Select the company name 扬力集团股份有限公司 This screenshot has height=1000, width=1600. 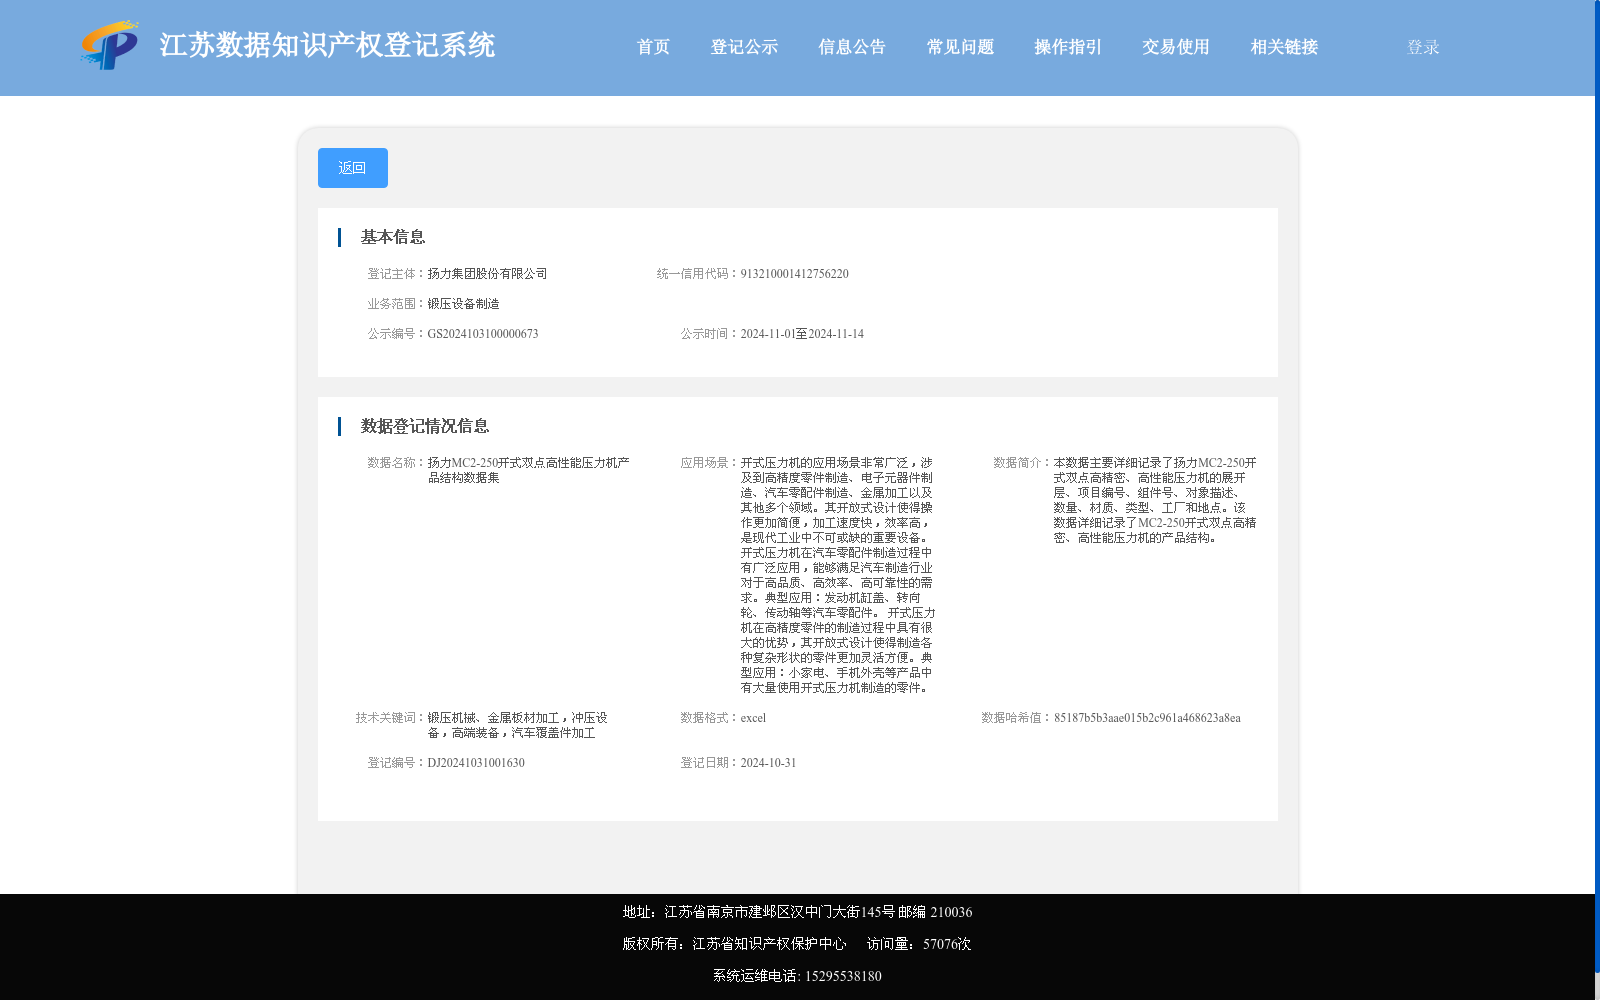click(x=488, y=274)
